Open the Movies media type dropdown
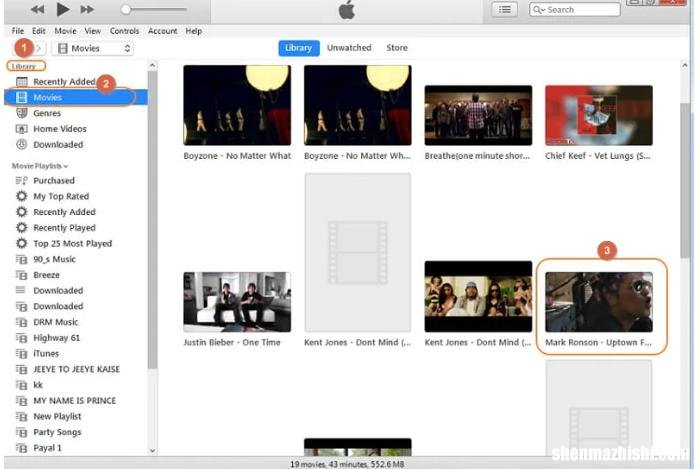 pyautogui.click(x=92, y=48)
